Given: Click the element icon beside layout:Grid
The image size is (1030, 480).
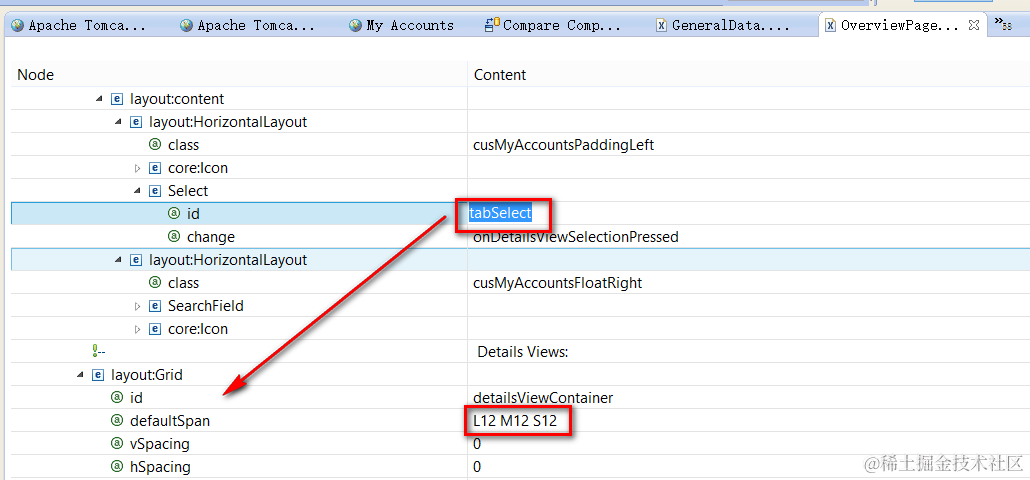Looking at the screenshot, I should [98, 375].
